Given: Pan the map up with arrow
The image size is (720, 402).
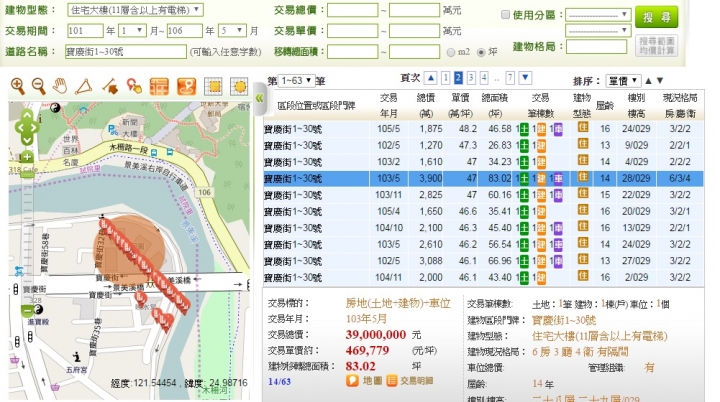Looking at the screenshot, I should (27, 114).
